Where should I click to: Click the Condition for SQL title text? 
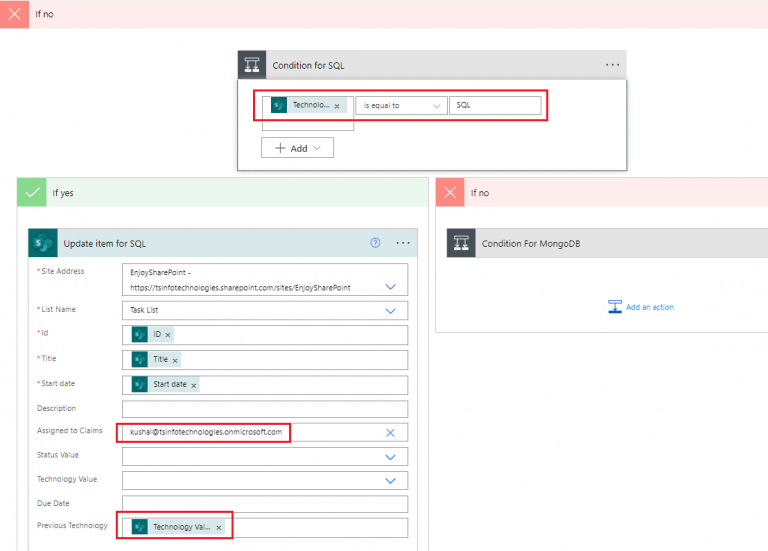[308, 65]
